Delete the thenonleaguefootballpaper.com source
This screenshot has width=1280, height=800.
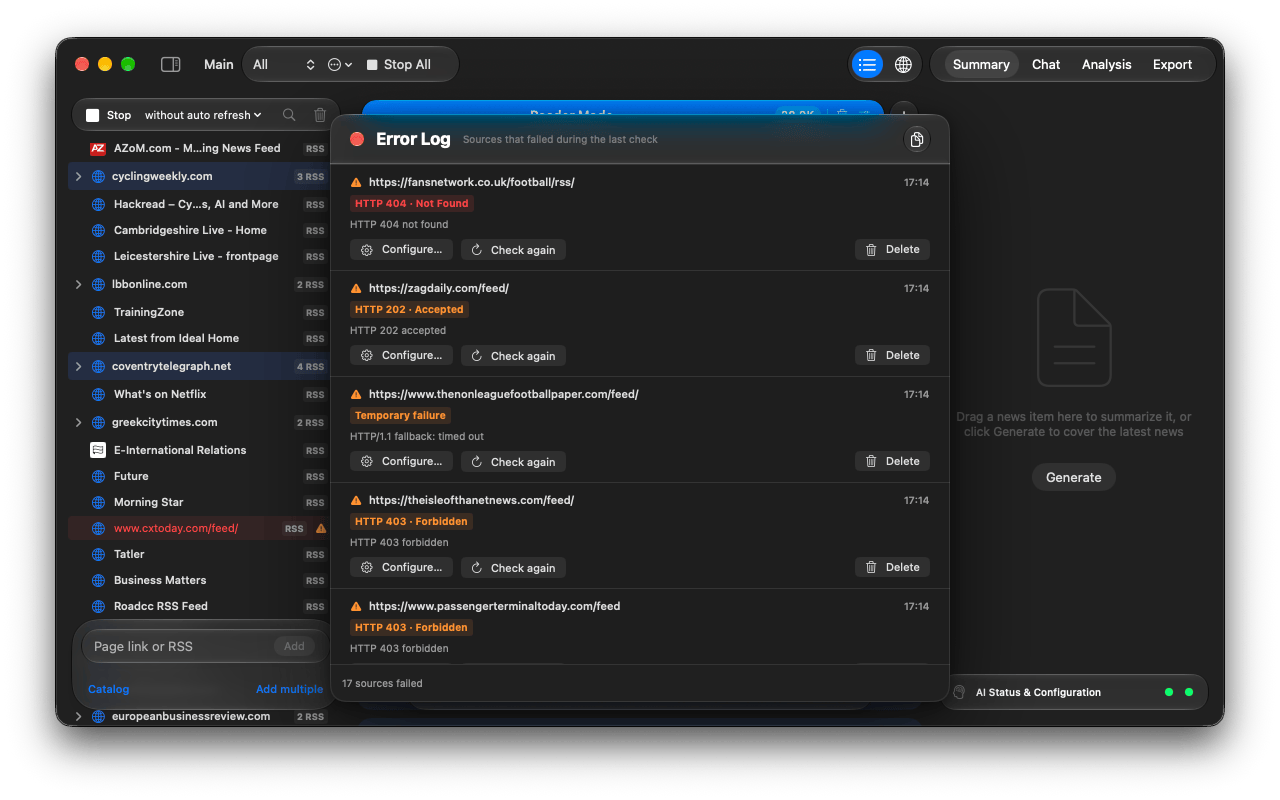pos(892,461)
